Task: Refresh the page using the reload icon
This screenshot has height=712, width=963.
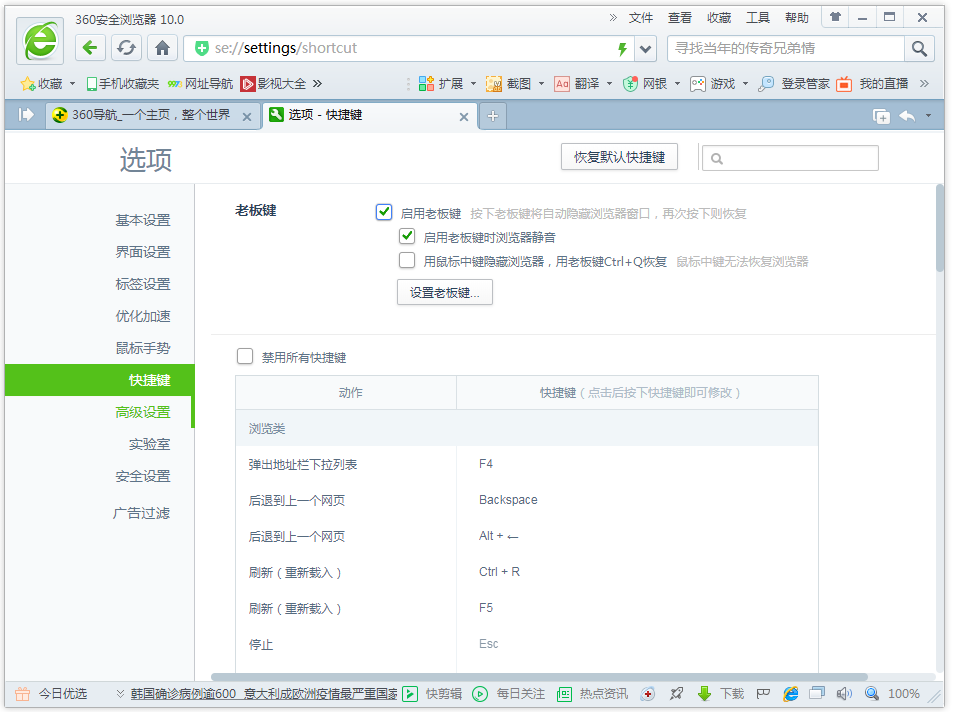Action: click(x=126, y=48)
